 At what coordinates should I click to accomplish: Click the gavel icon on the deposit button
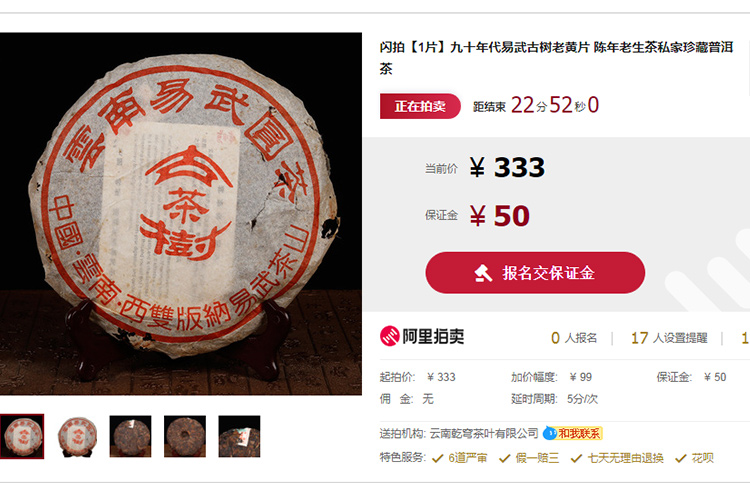(483, 273)
